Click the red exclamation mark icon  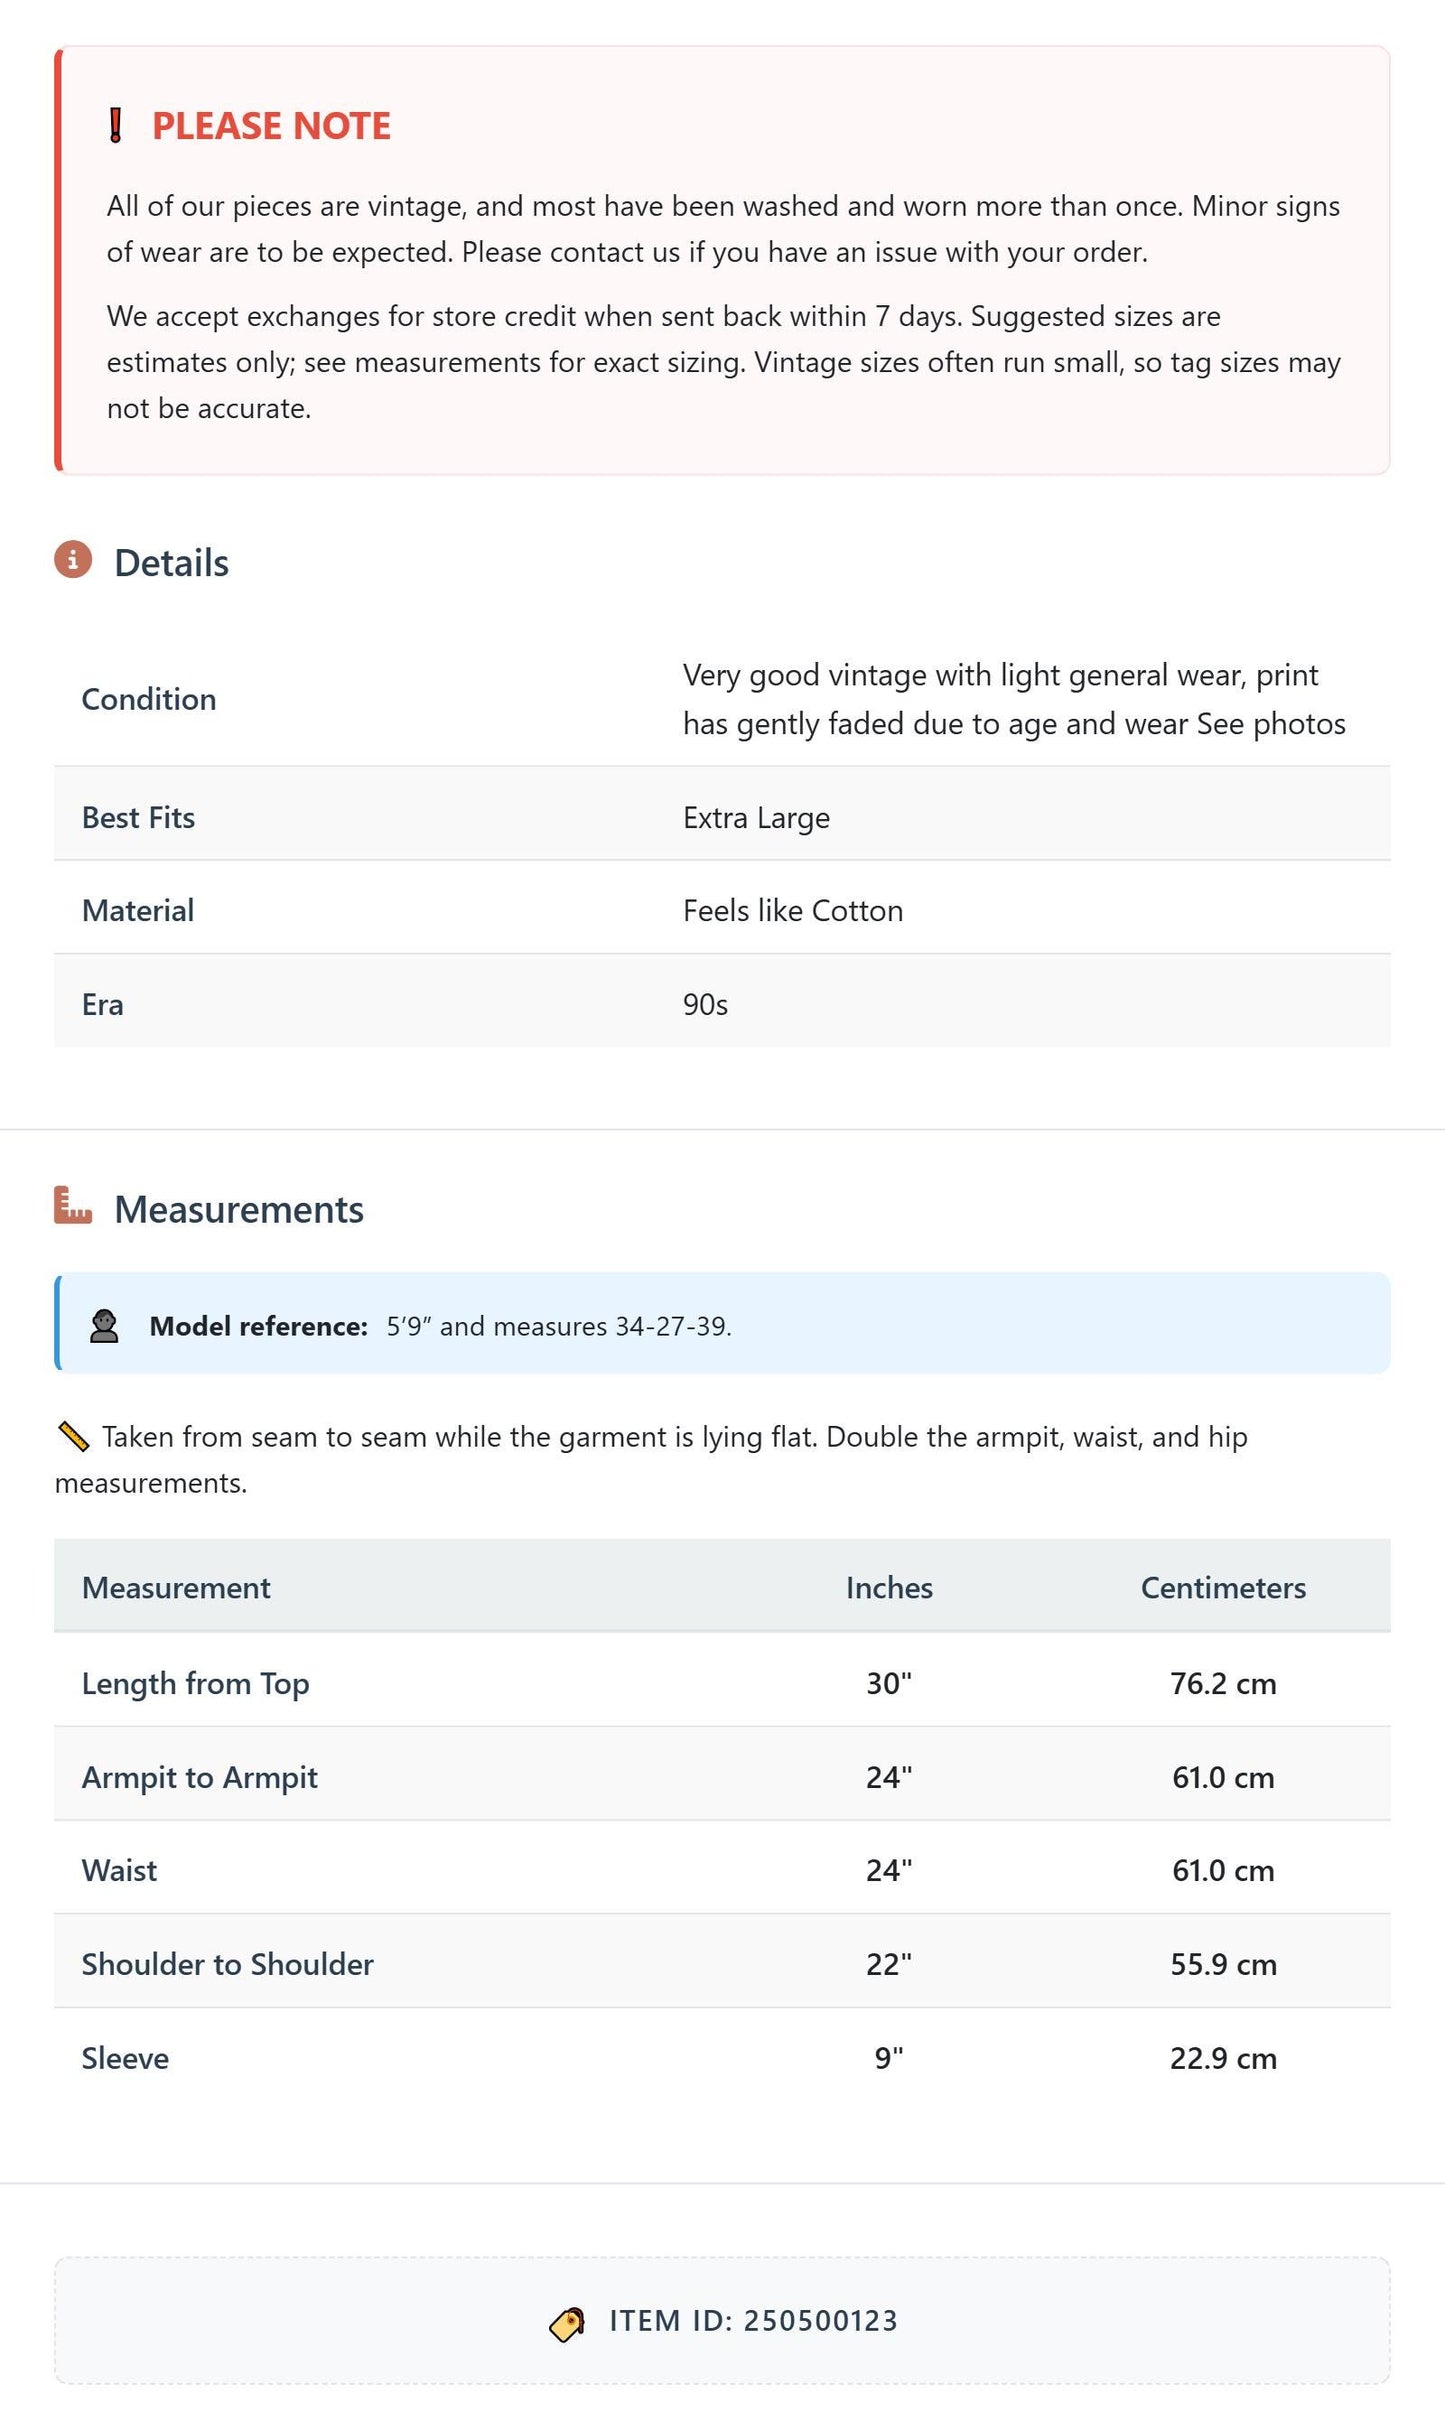tap(116, 126)
